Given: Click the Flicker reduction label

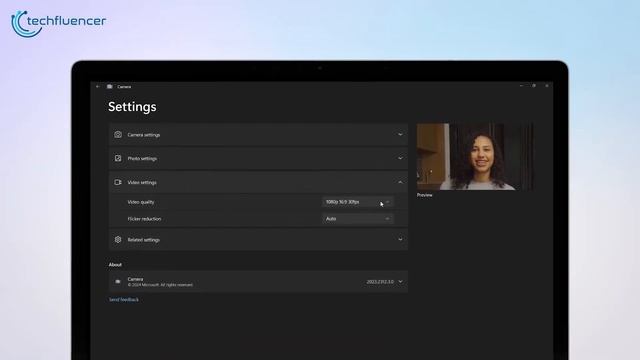Looking at the screenshot, I should pos(144,219).
